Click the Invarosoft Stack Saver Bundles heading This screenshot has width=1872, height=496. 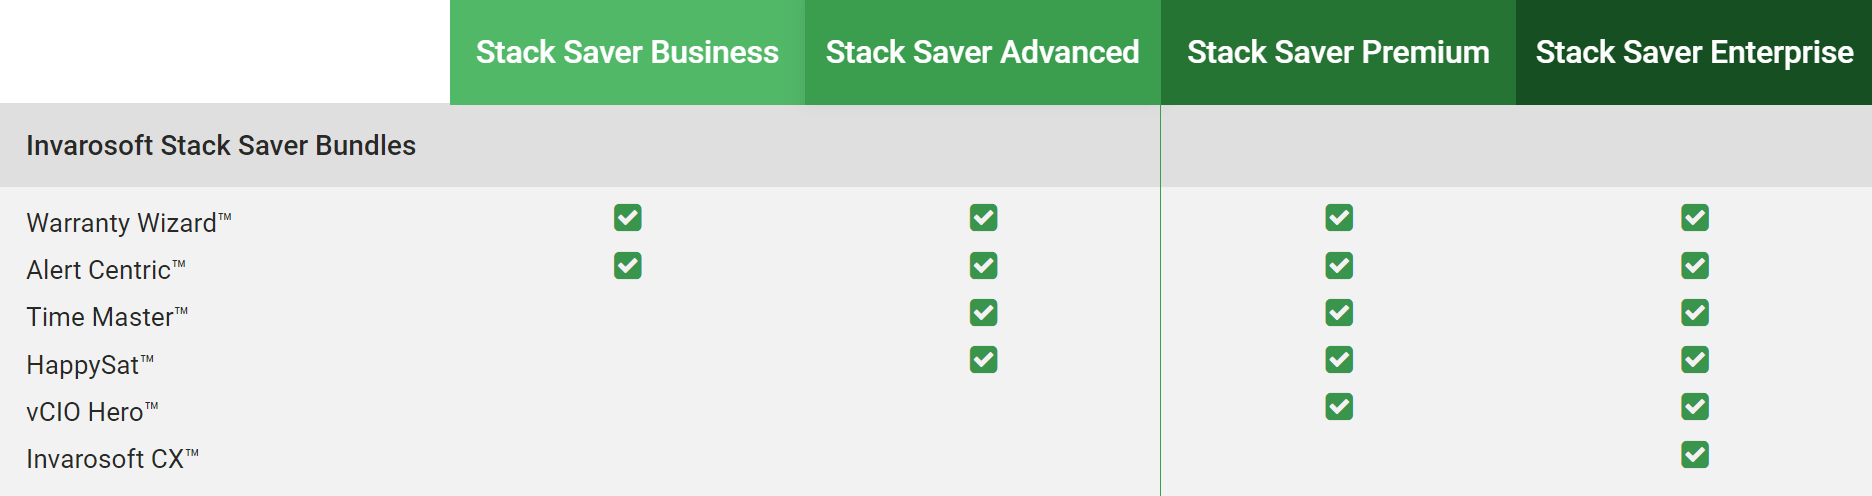click(221, 146)
